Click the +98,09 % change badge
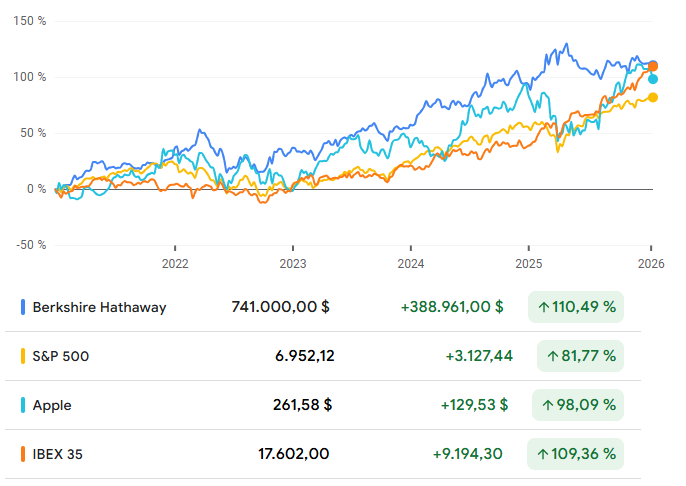The width and height of the screenshot is (686, 486). 576,405
